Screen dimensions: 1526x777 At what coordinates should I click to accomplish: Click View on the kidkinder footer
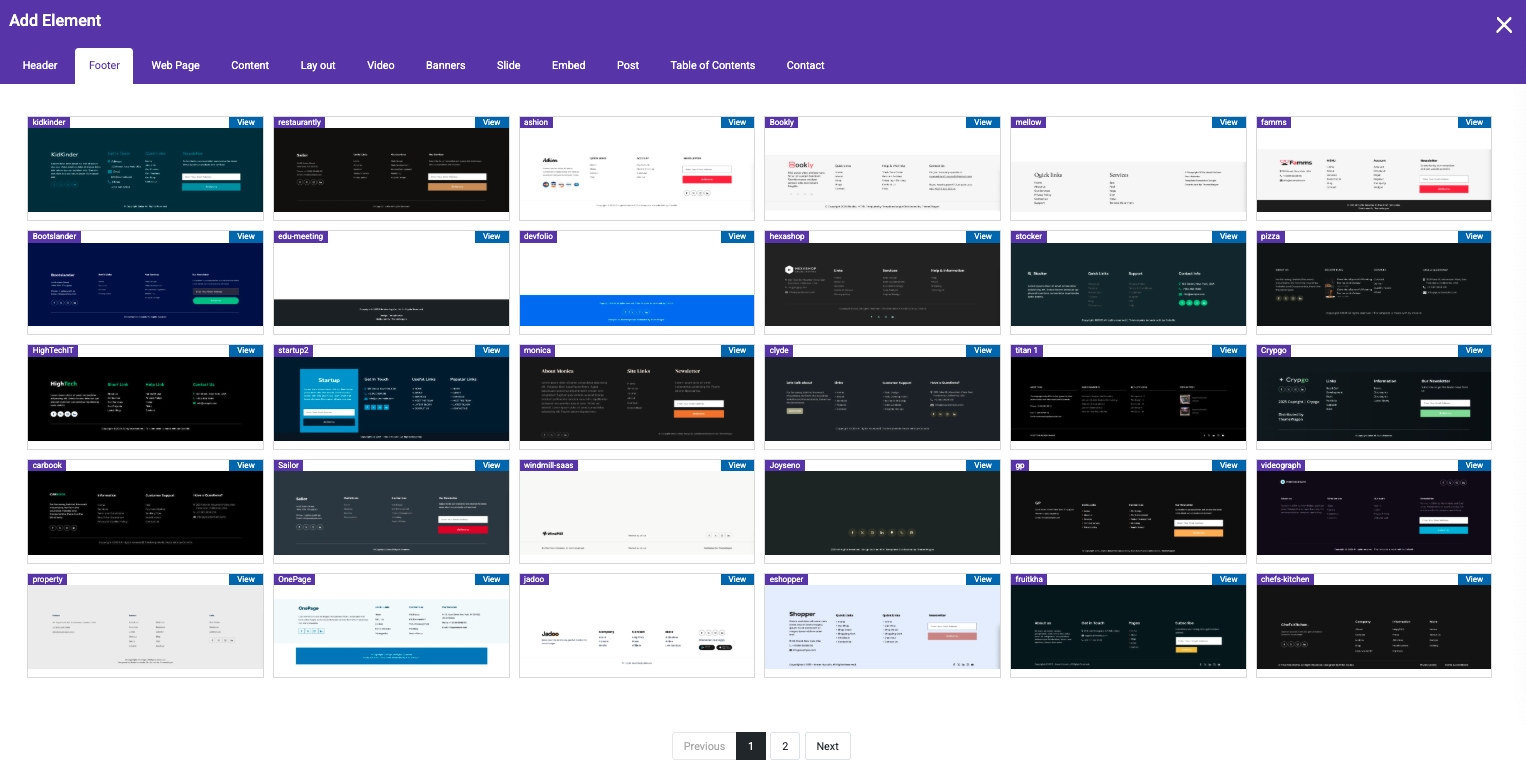click(246, 123)
